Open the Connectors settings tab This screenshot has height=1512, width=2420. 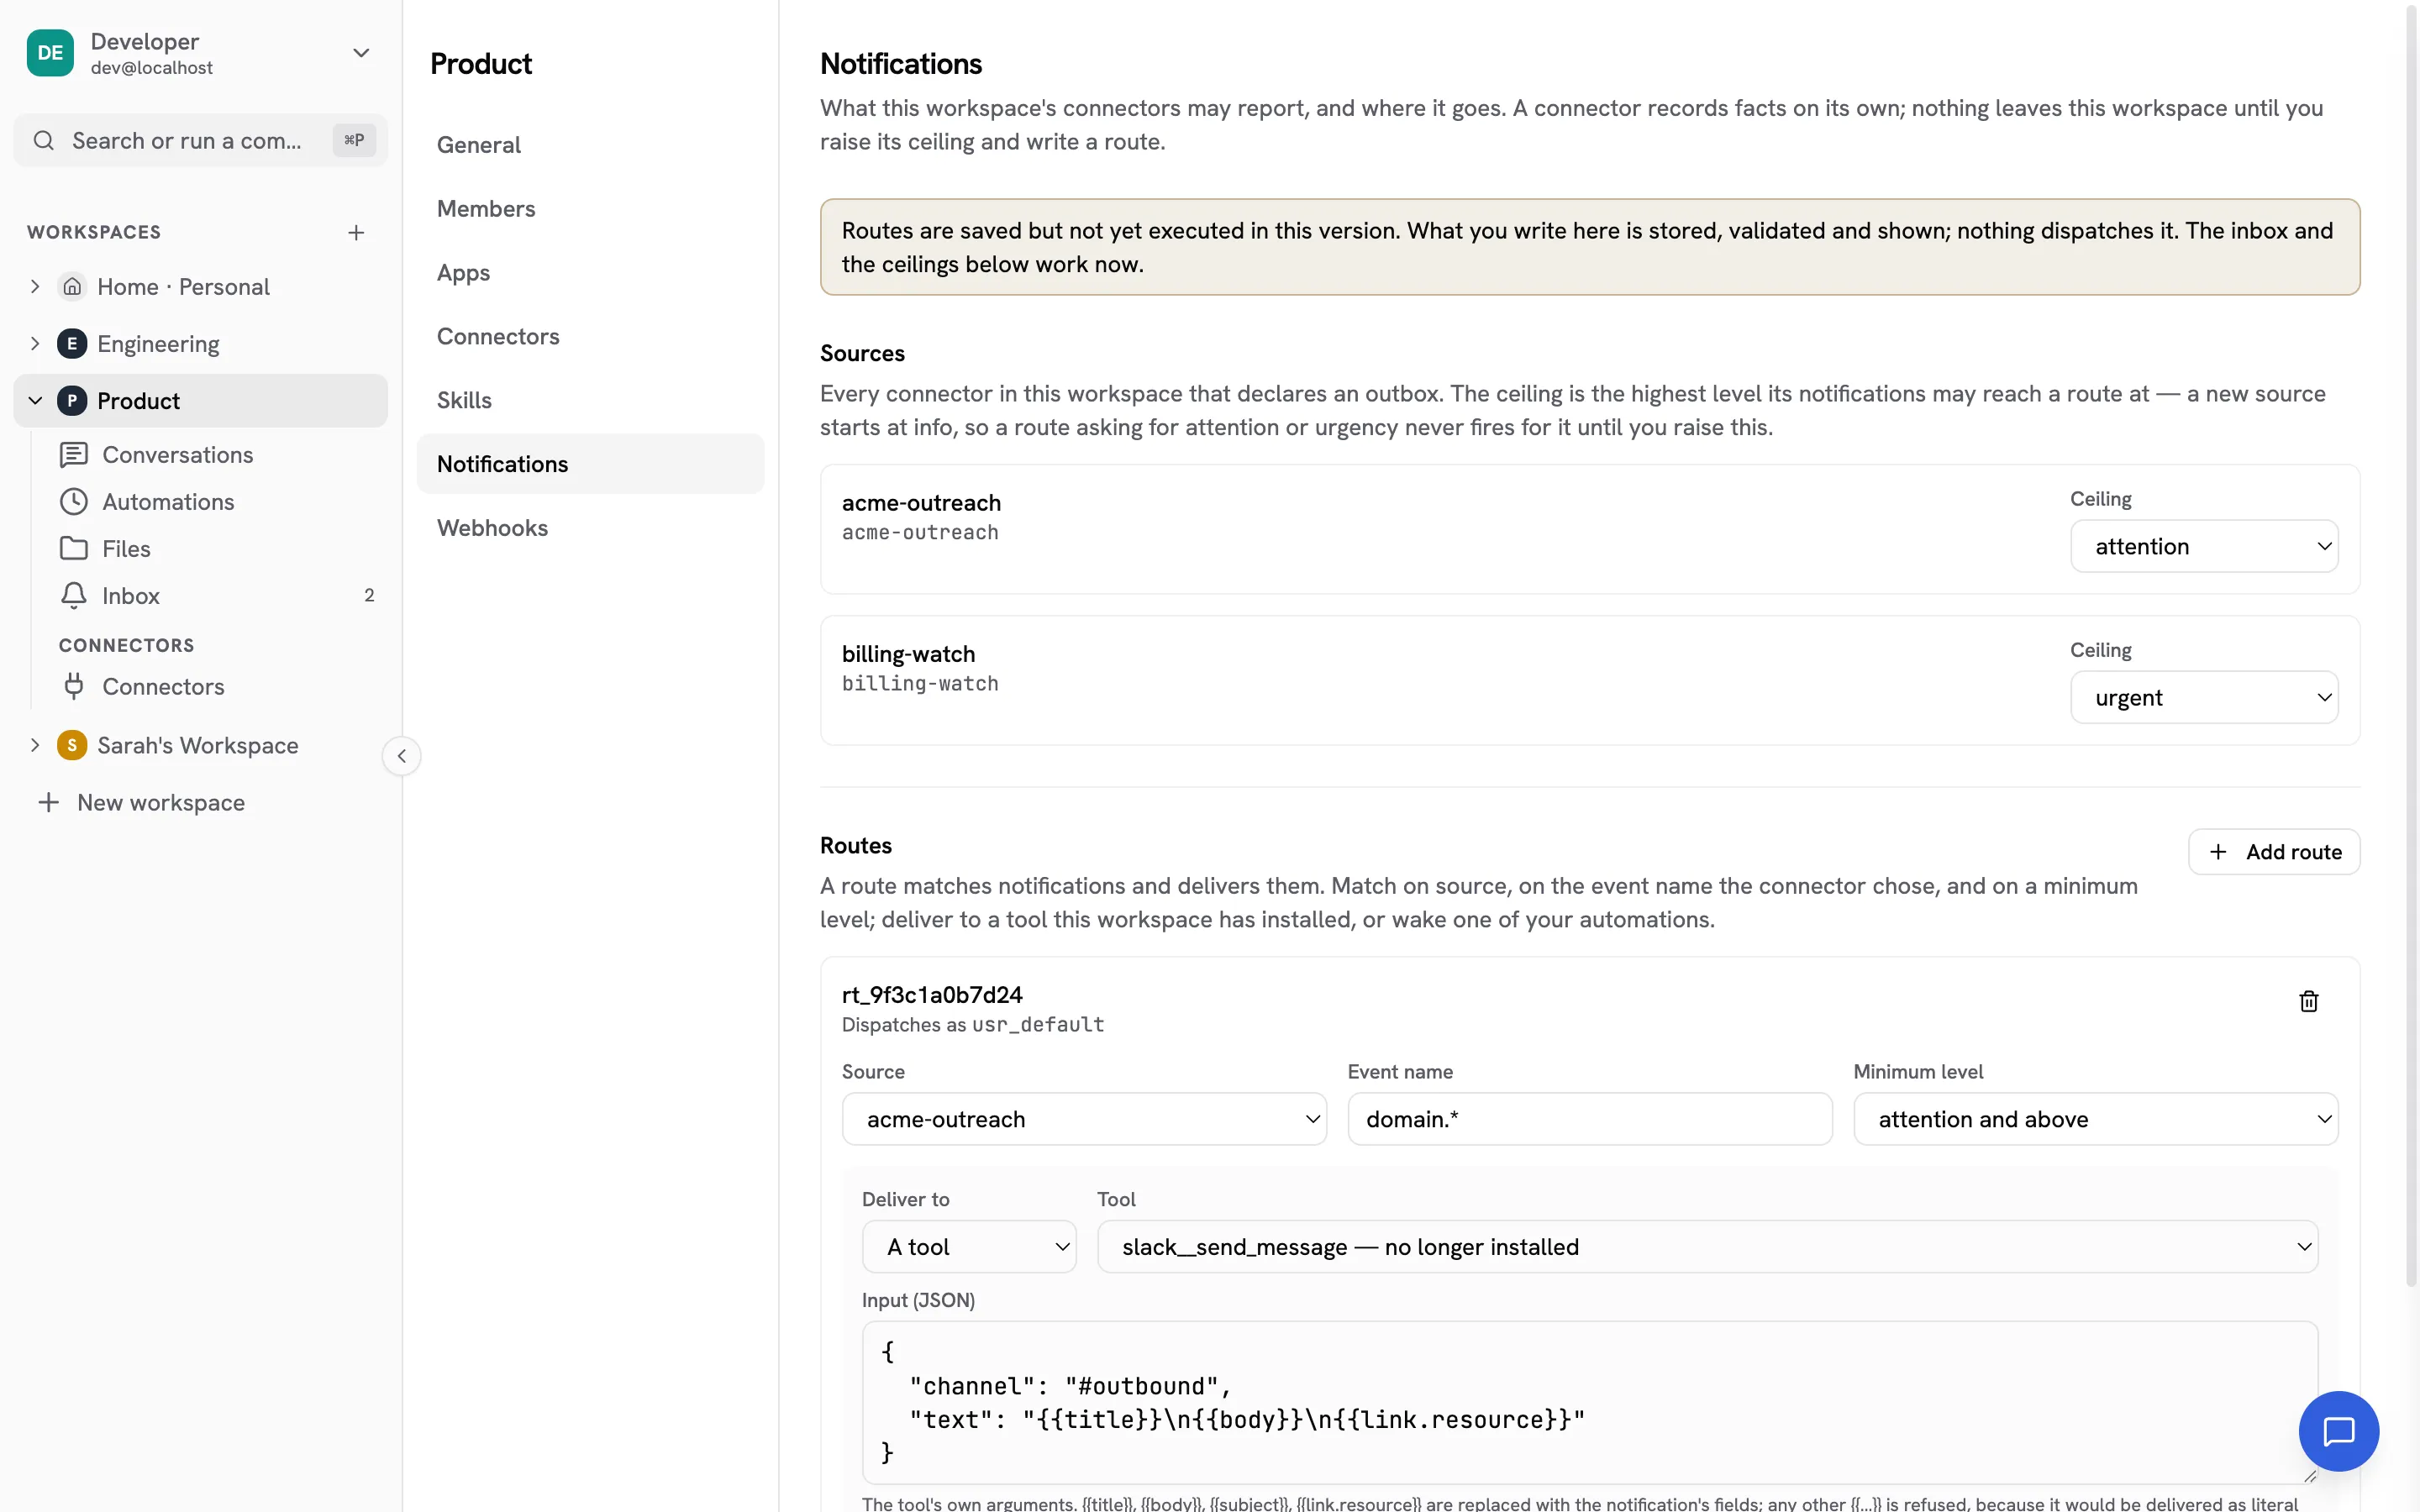[x=590, y=336]
